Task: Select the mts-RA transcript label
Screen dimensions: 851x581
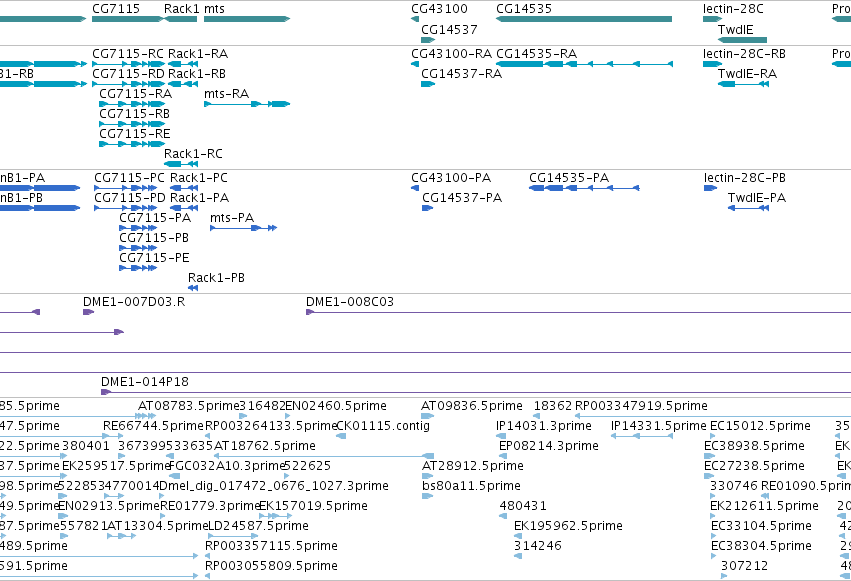Action: click(226, 94)
